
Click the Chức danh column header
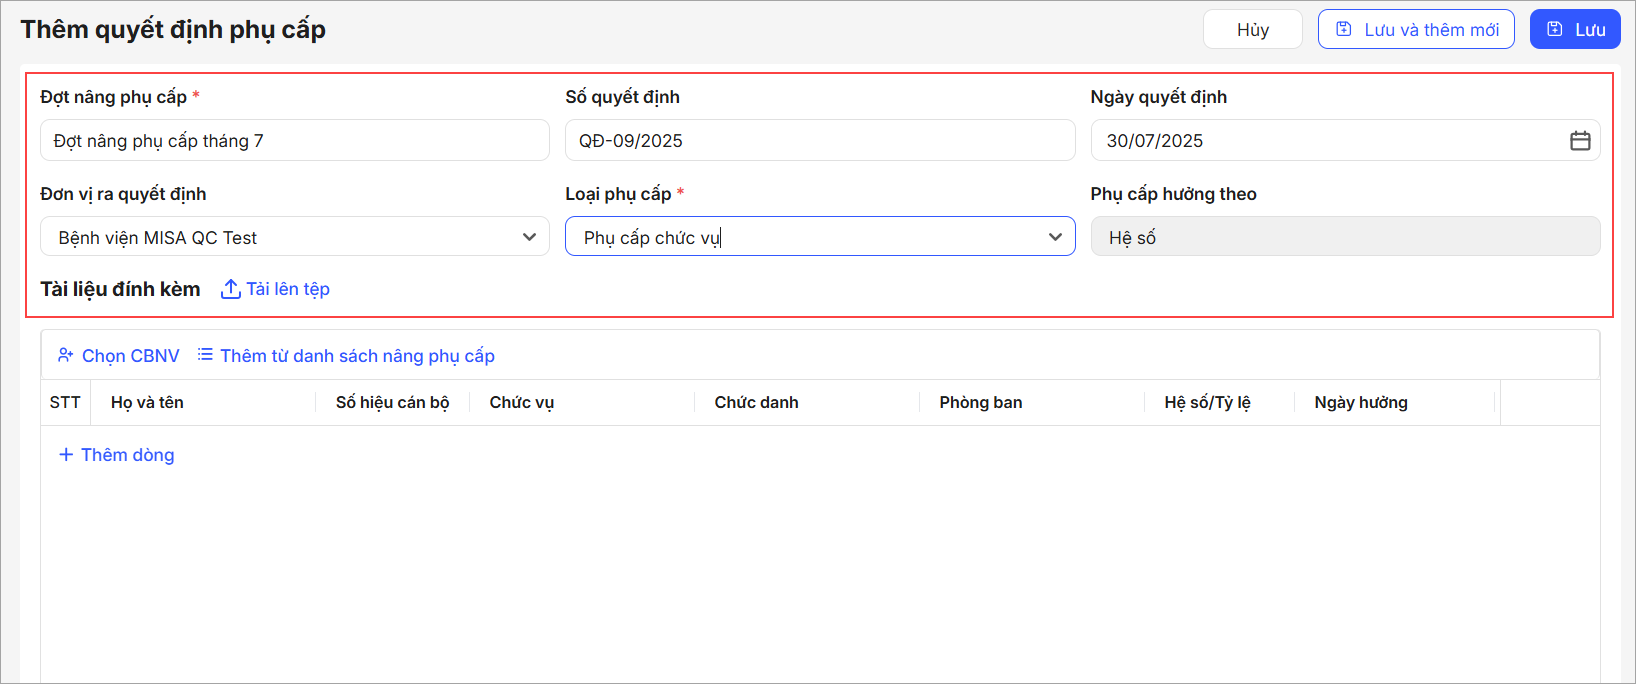[x=756, y=402]
